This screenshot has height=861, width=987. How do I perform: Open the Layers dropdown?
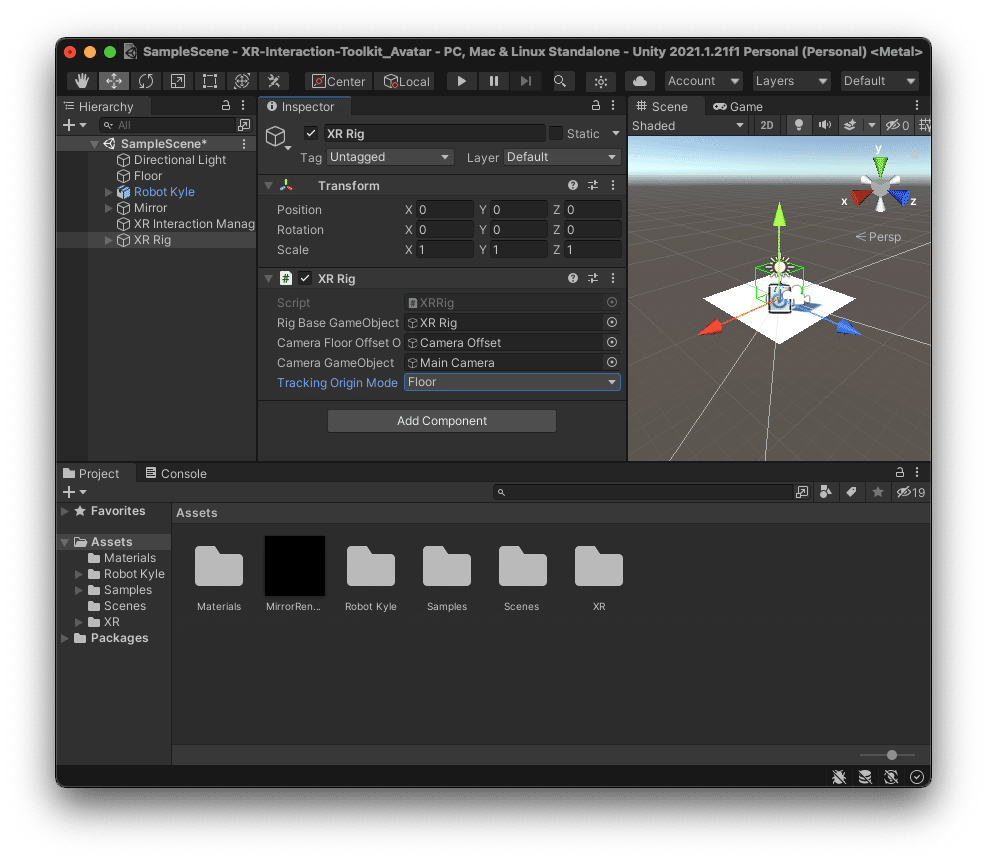[x=791, y=81]
